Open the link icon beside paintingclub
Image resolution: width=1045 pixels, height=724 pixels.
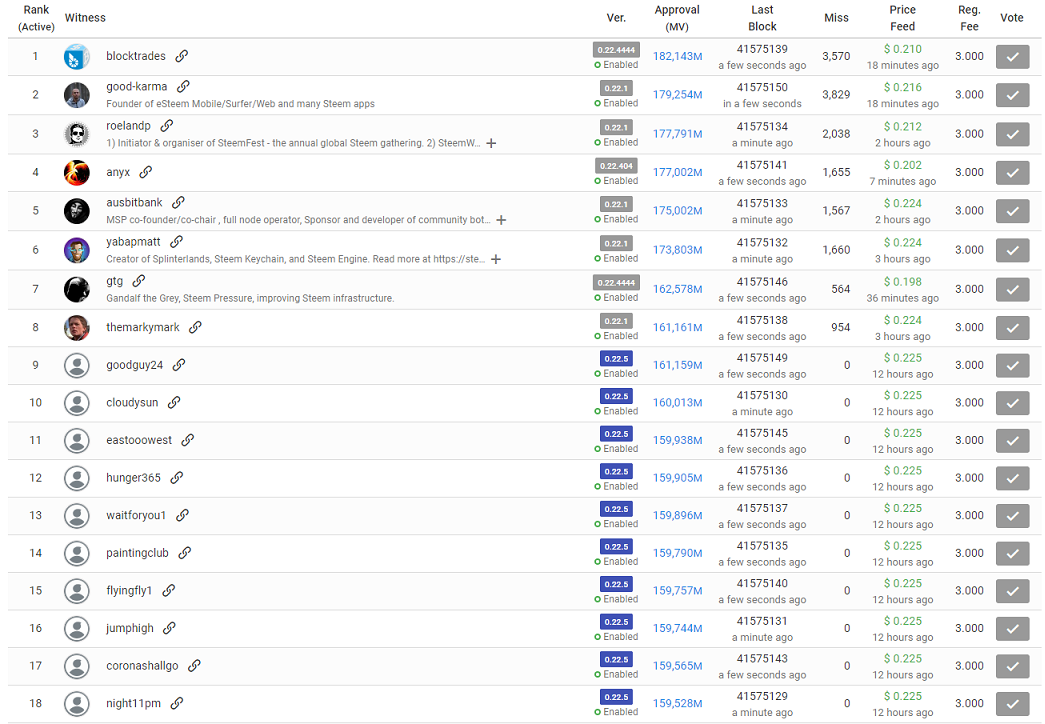tap(185, 553)
